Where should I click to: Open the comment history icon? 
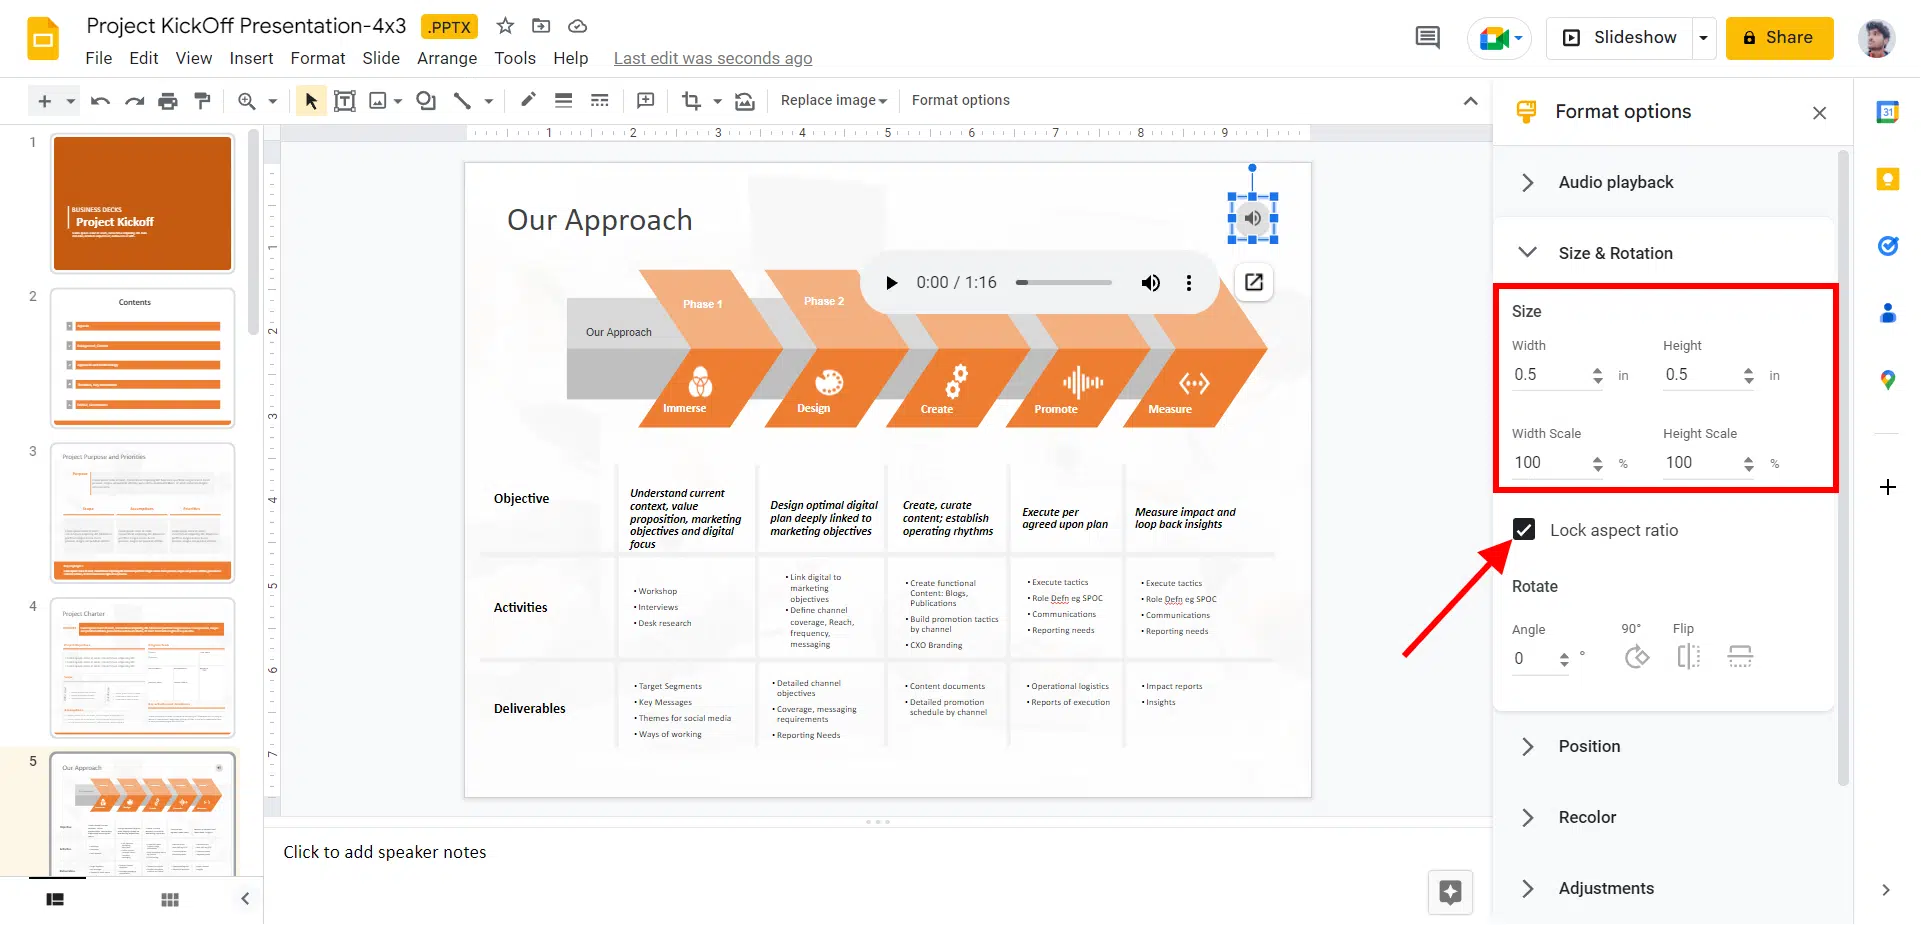tap(1427, 38)
